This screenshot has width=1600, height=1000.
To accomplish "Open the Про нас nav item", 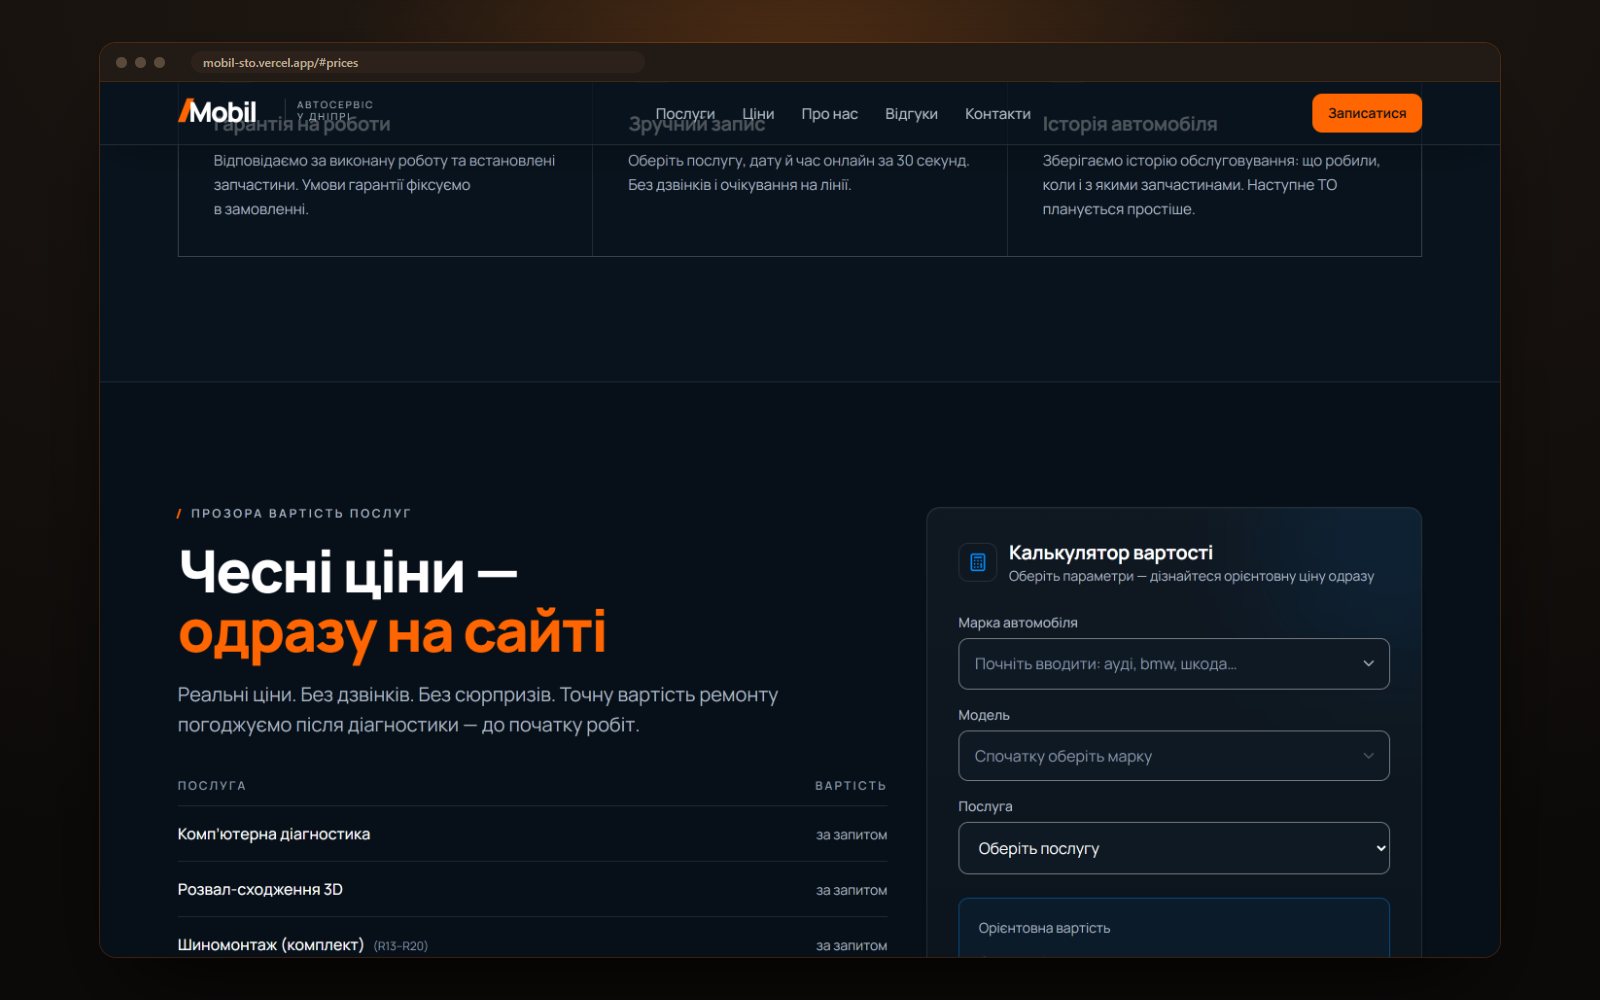I will pos(829,113).
